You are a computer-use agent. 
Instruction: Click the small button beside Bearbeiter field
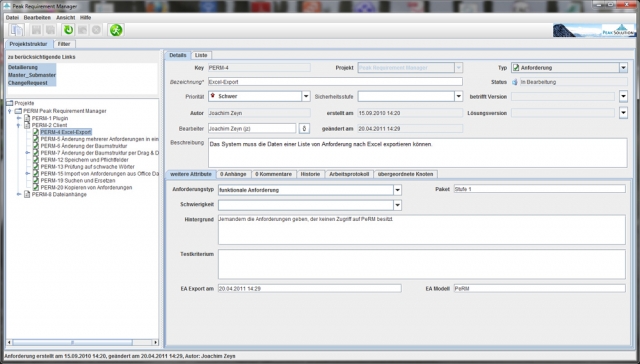point(304,129)
